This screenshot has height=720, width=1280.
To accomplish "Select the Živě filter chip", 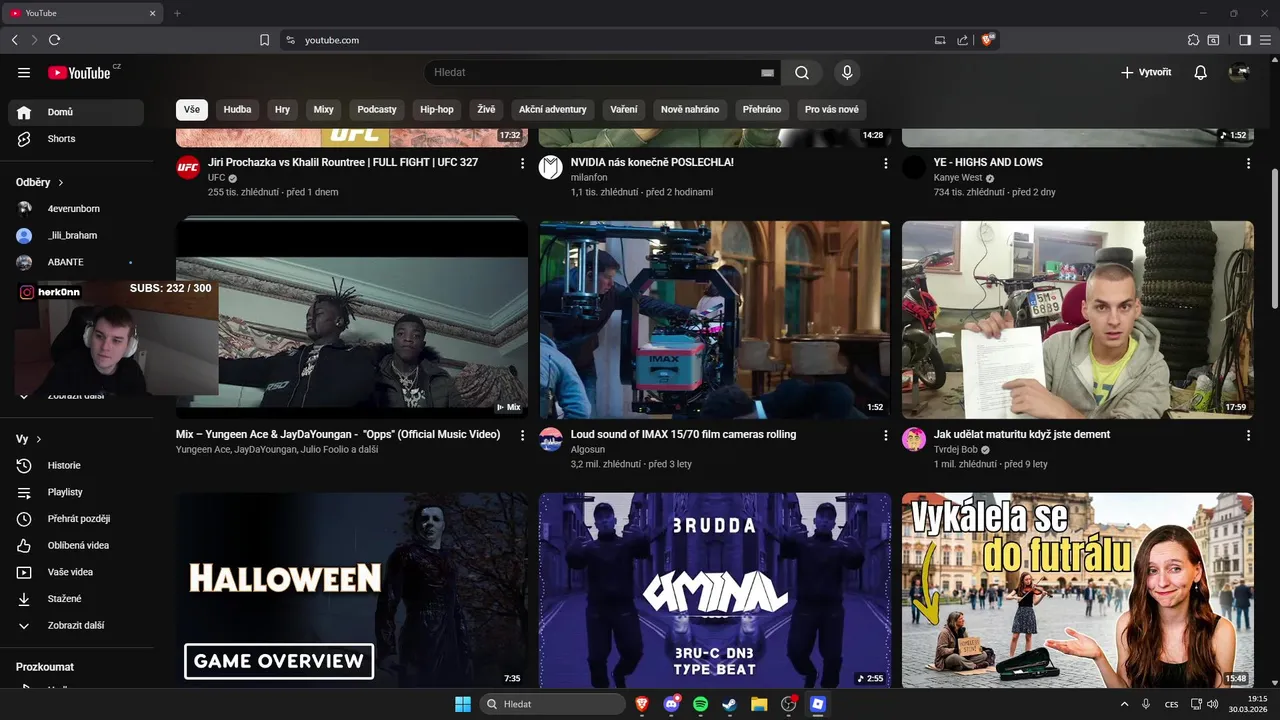I will (x=486, y=109).
